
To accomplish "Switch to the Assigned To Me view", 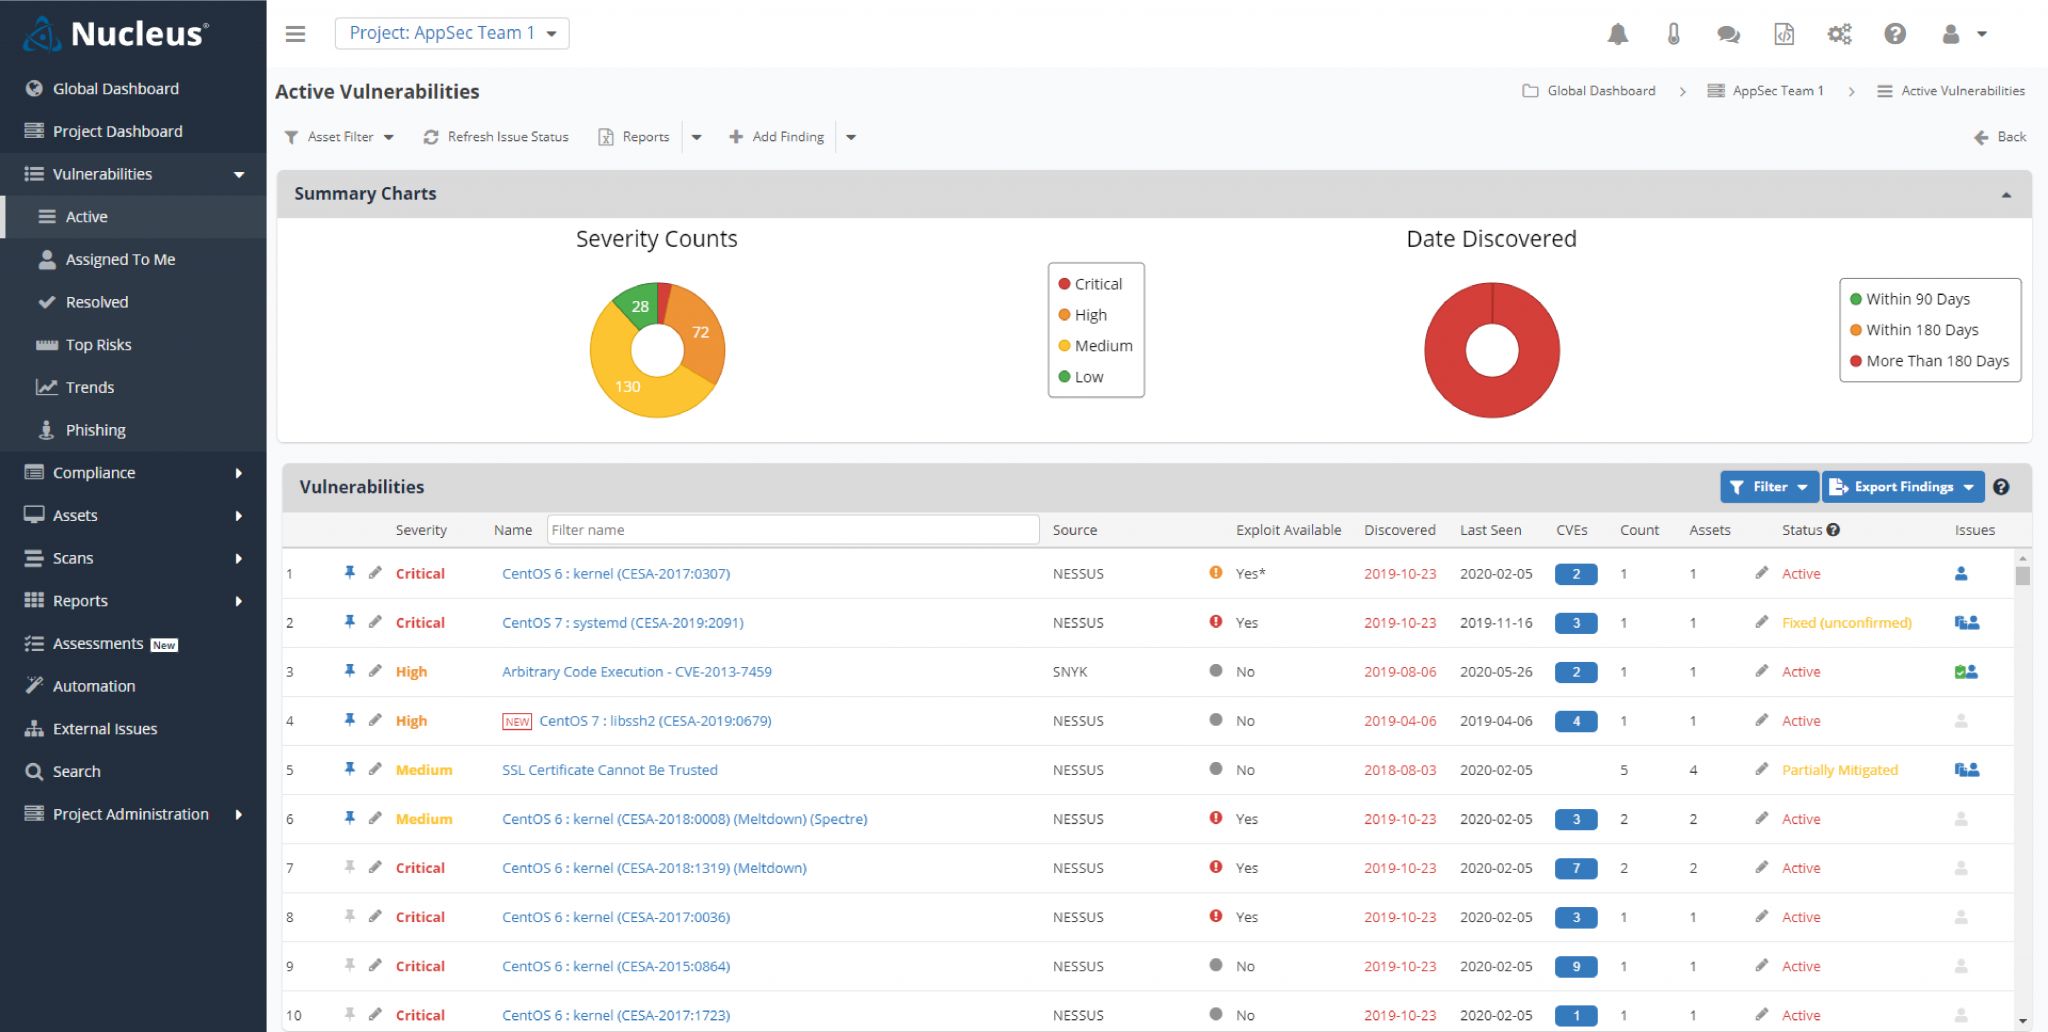I will click(x=120, y=259).
